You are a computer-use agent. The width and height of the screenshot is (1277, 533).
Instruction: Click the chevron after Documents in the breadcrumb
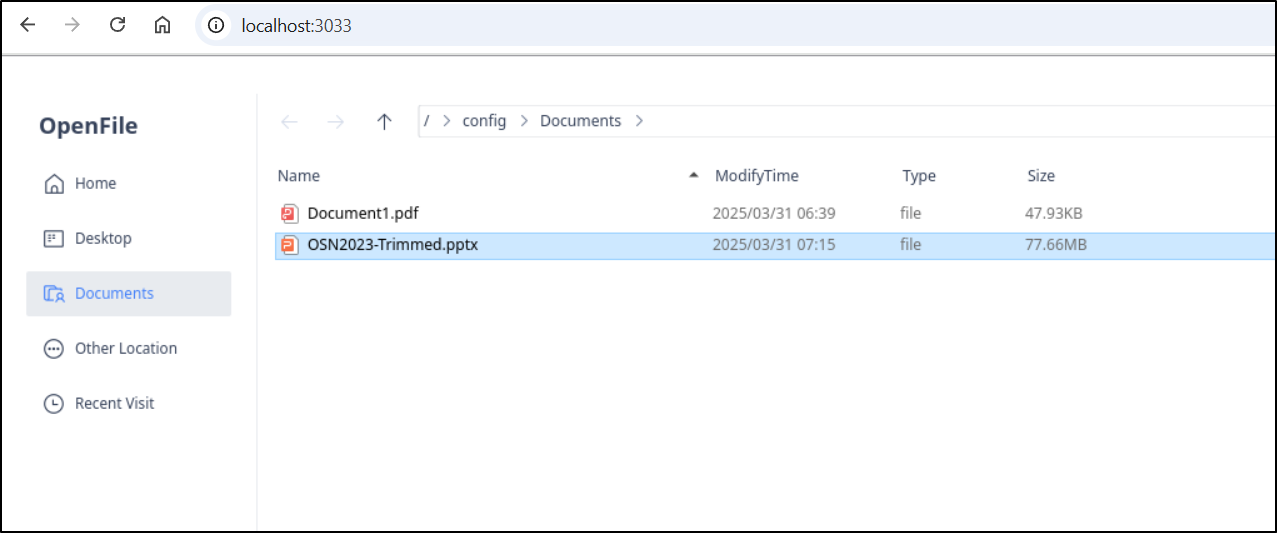pyautogui.click(x=639, y=121)
